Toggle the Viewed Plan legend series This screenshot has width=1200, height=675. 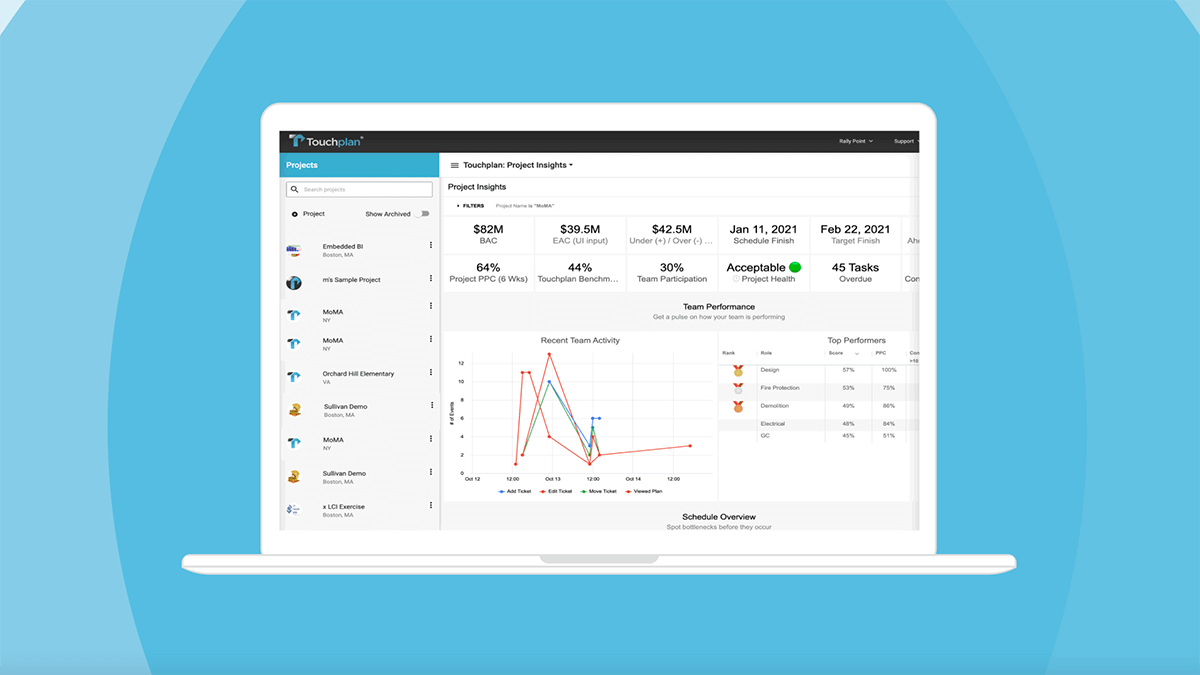point(646,491)
